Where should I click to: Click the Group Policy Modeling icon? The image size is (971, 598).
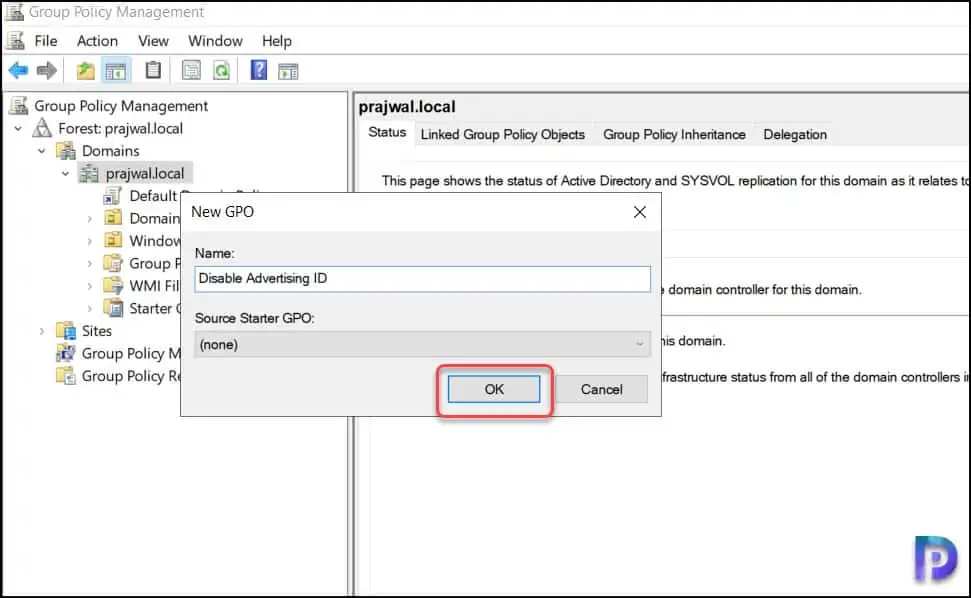coord(66,353)
